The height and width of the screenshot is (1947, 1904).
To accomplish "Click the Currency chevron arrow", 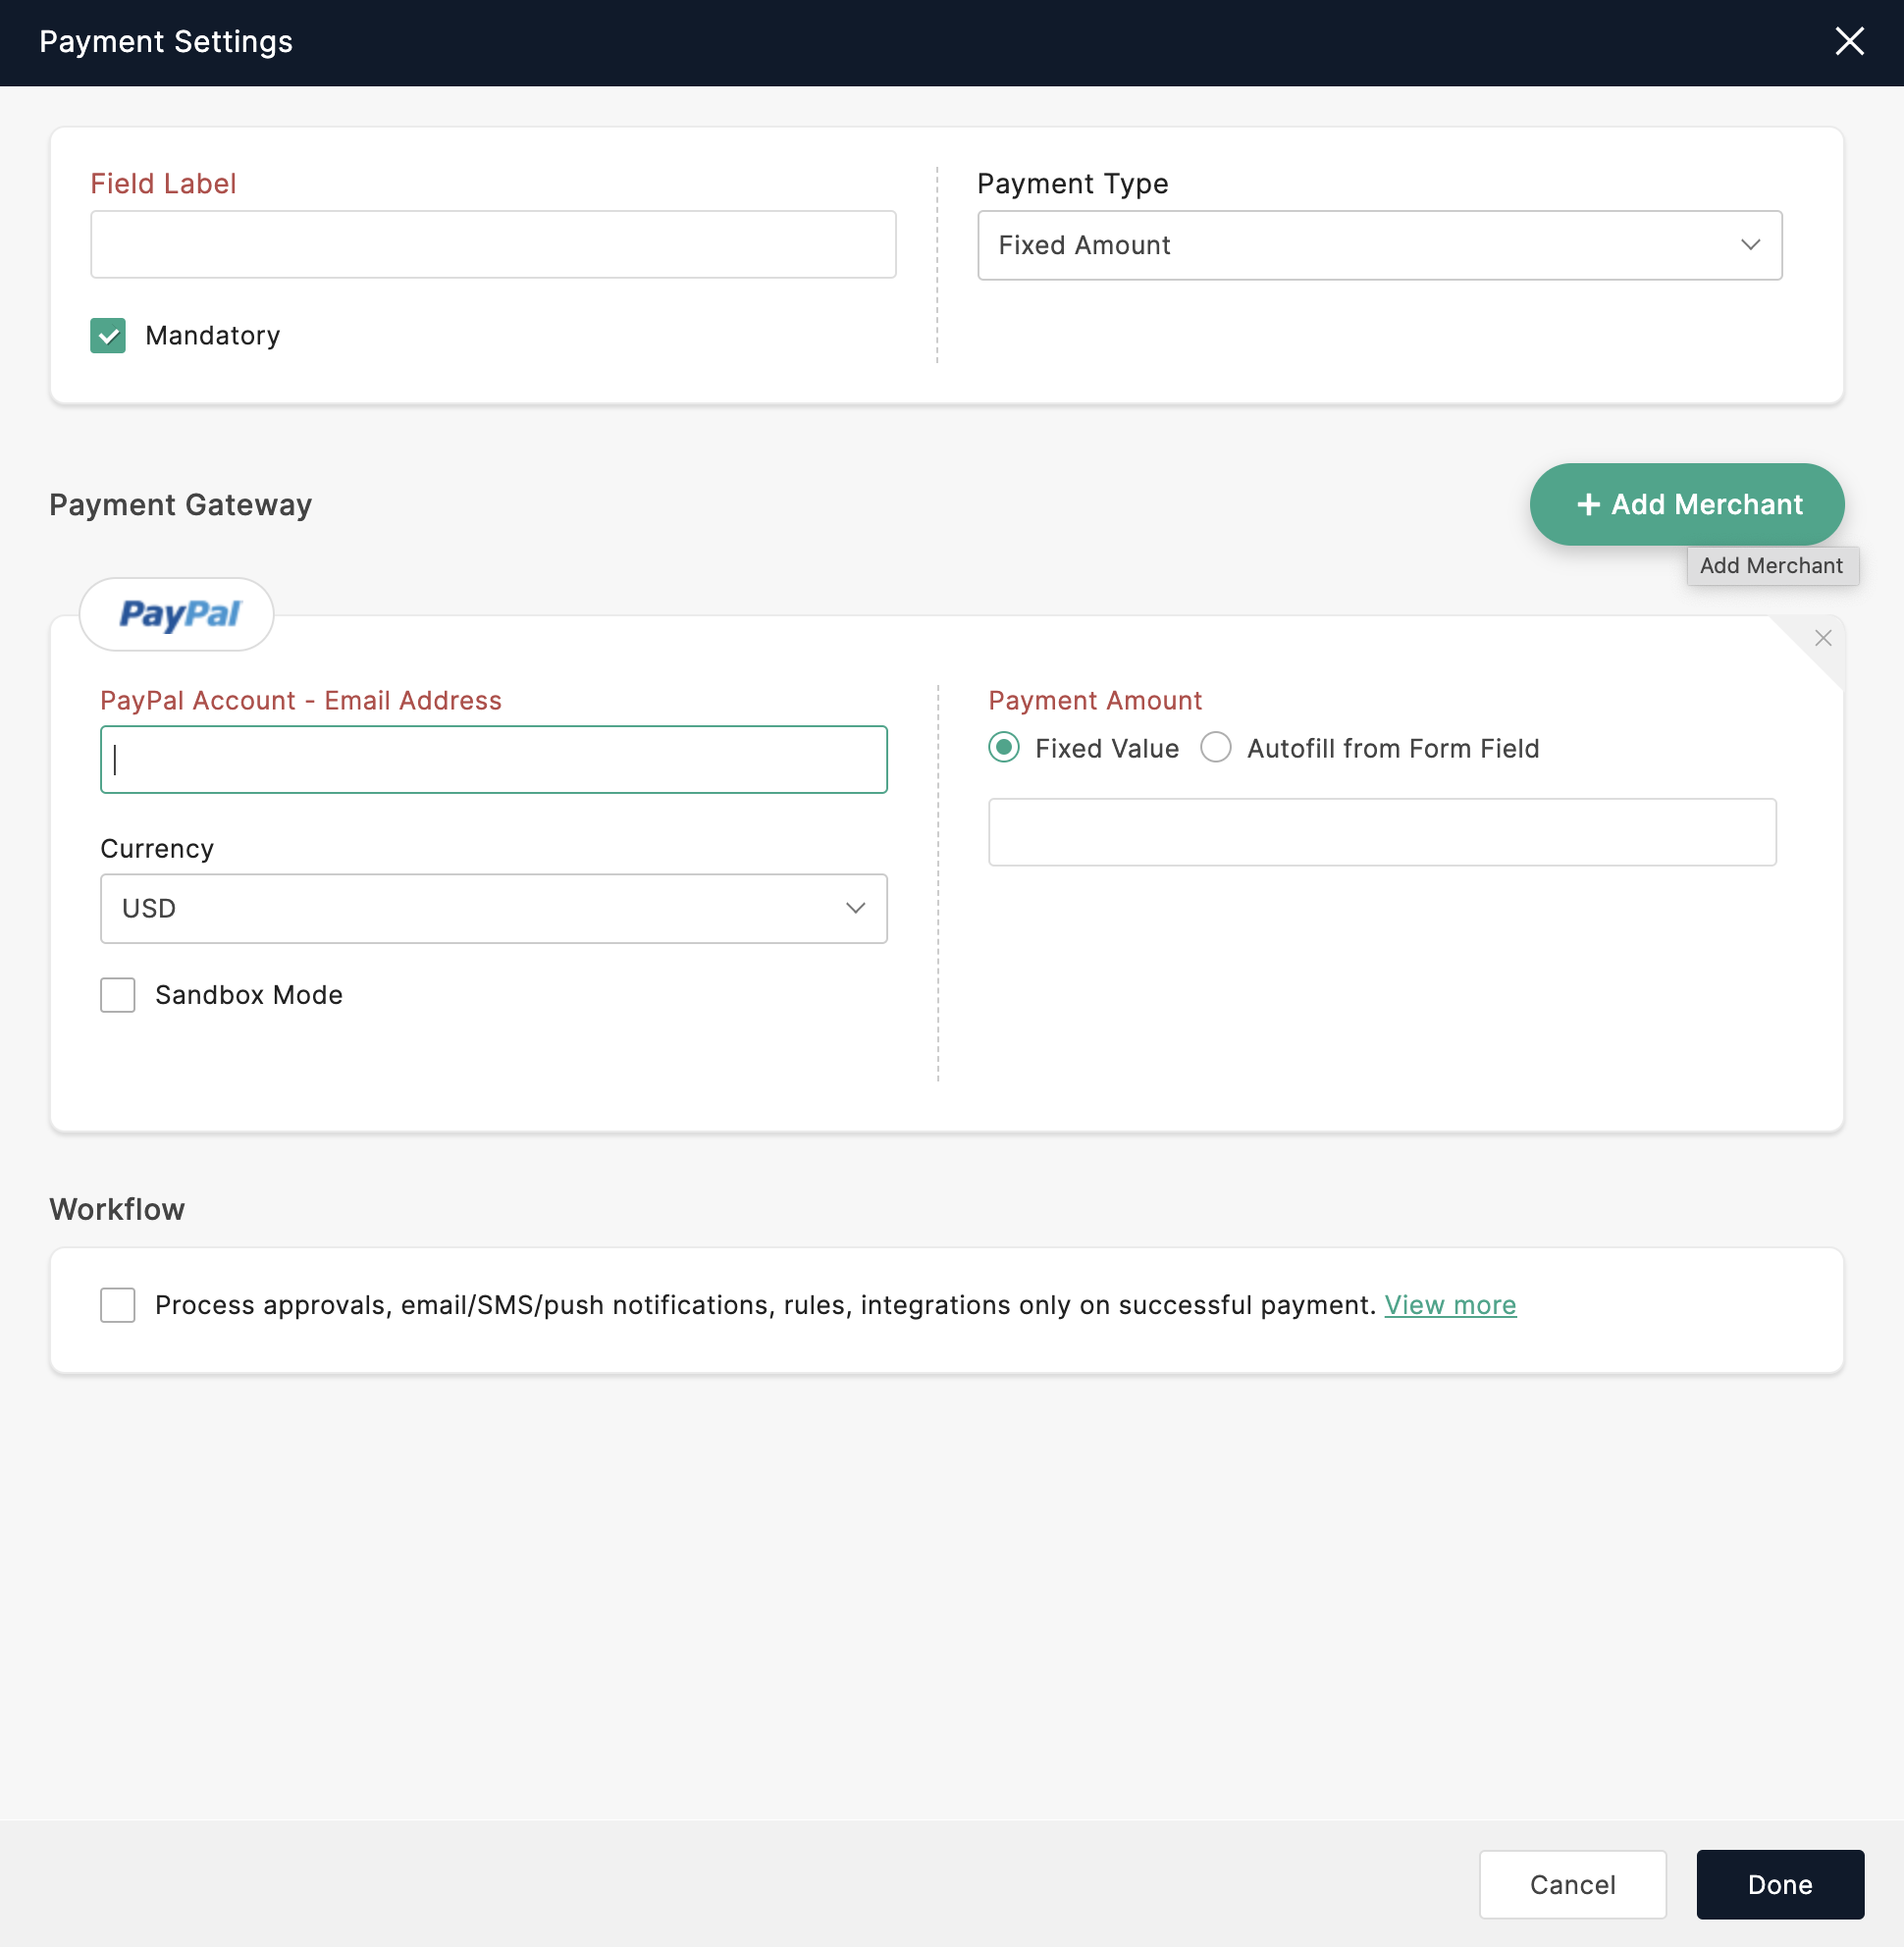I will pos(855,909).
